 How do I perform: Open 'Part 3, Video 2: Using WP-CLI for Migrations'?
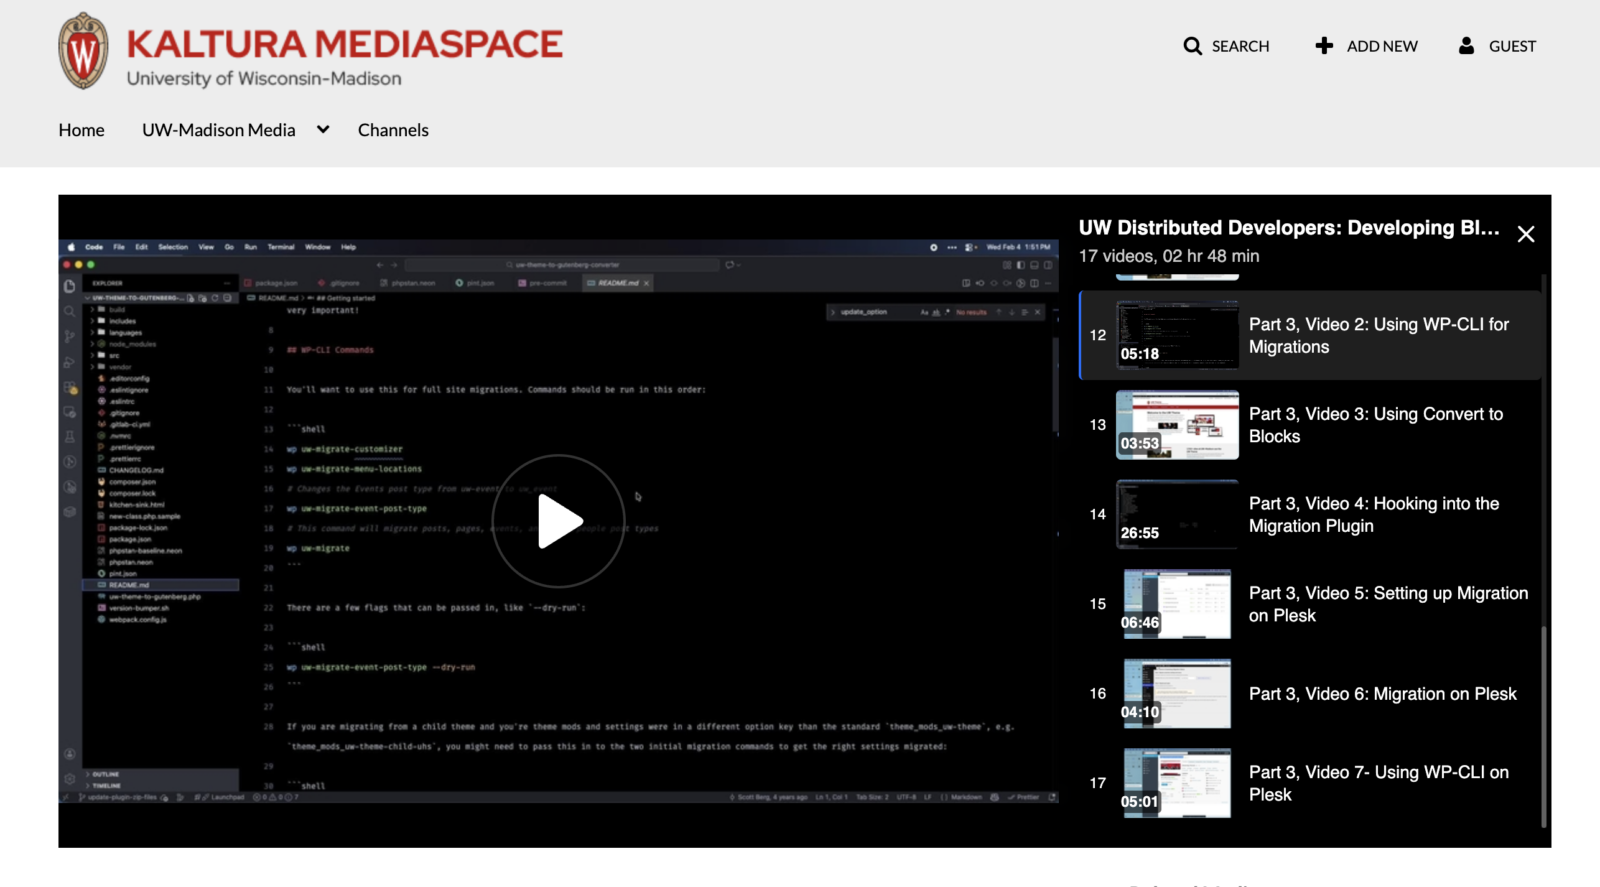1379,335
